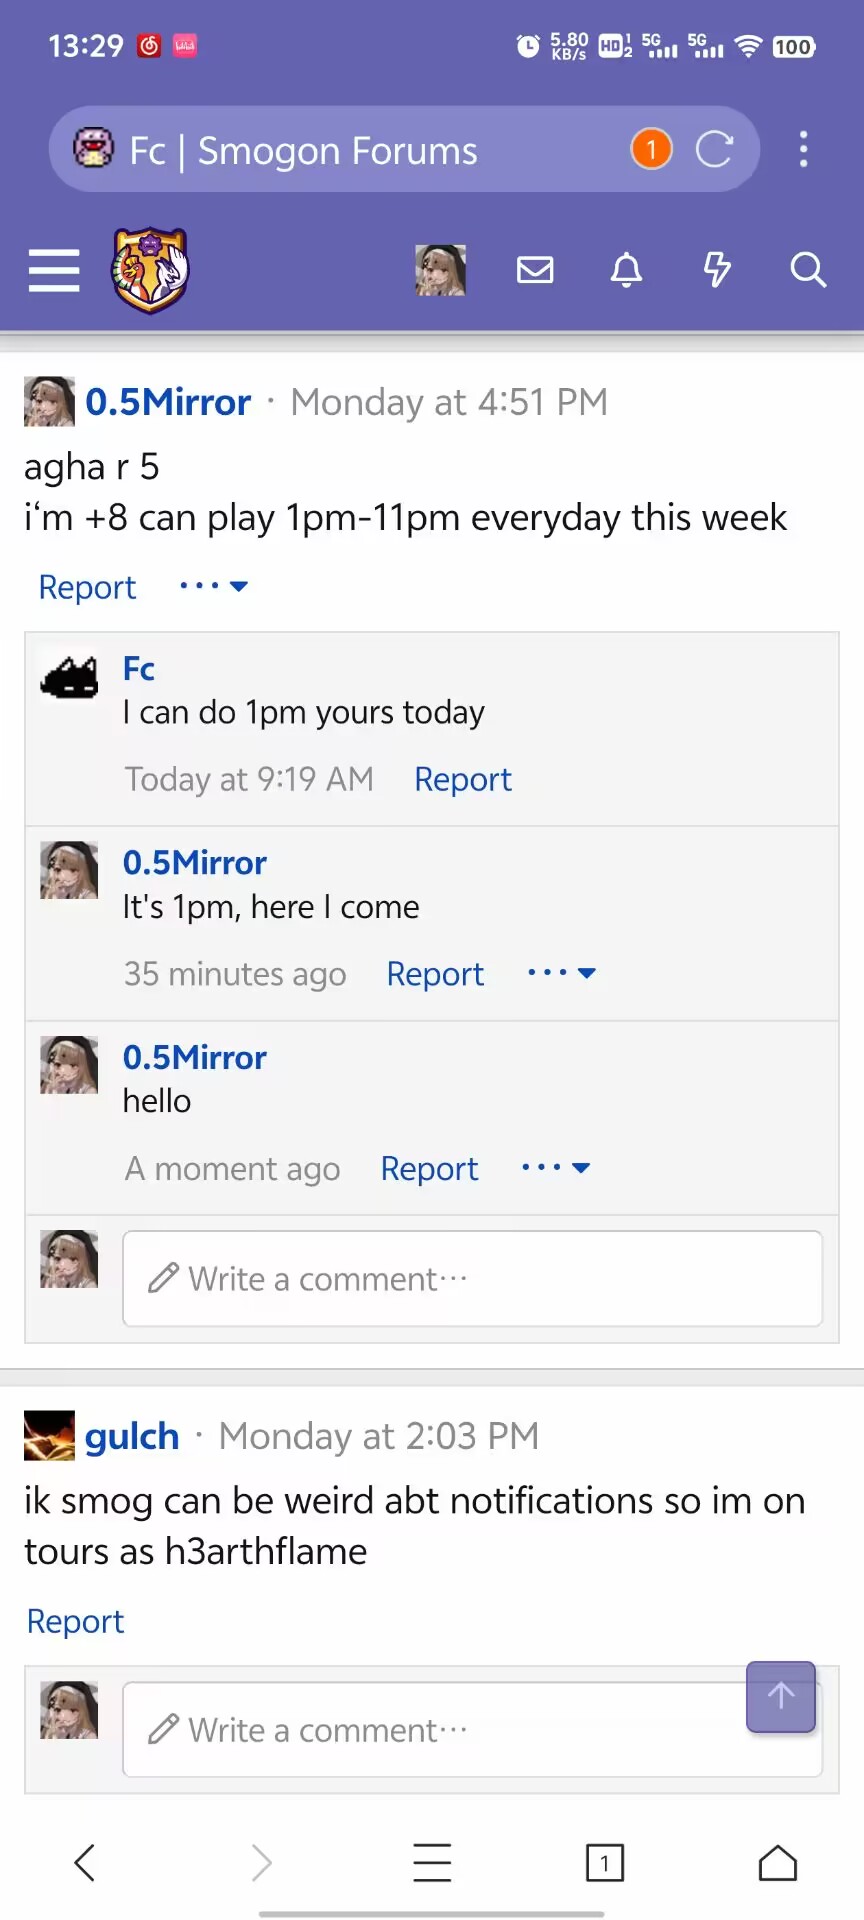Open gulch's profile link
Screen dimensions: 864x1920
coord(132,1436)
